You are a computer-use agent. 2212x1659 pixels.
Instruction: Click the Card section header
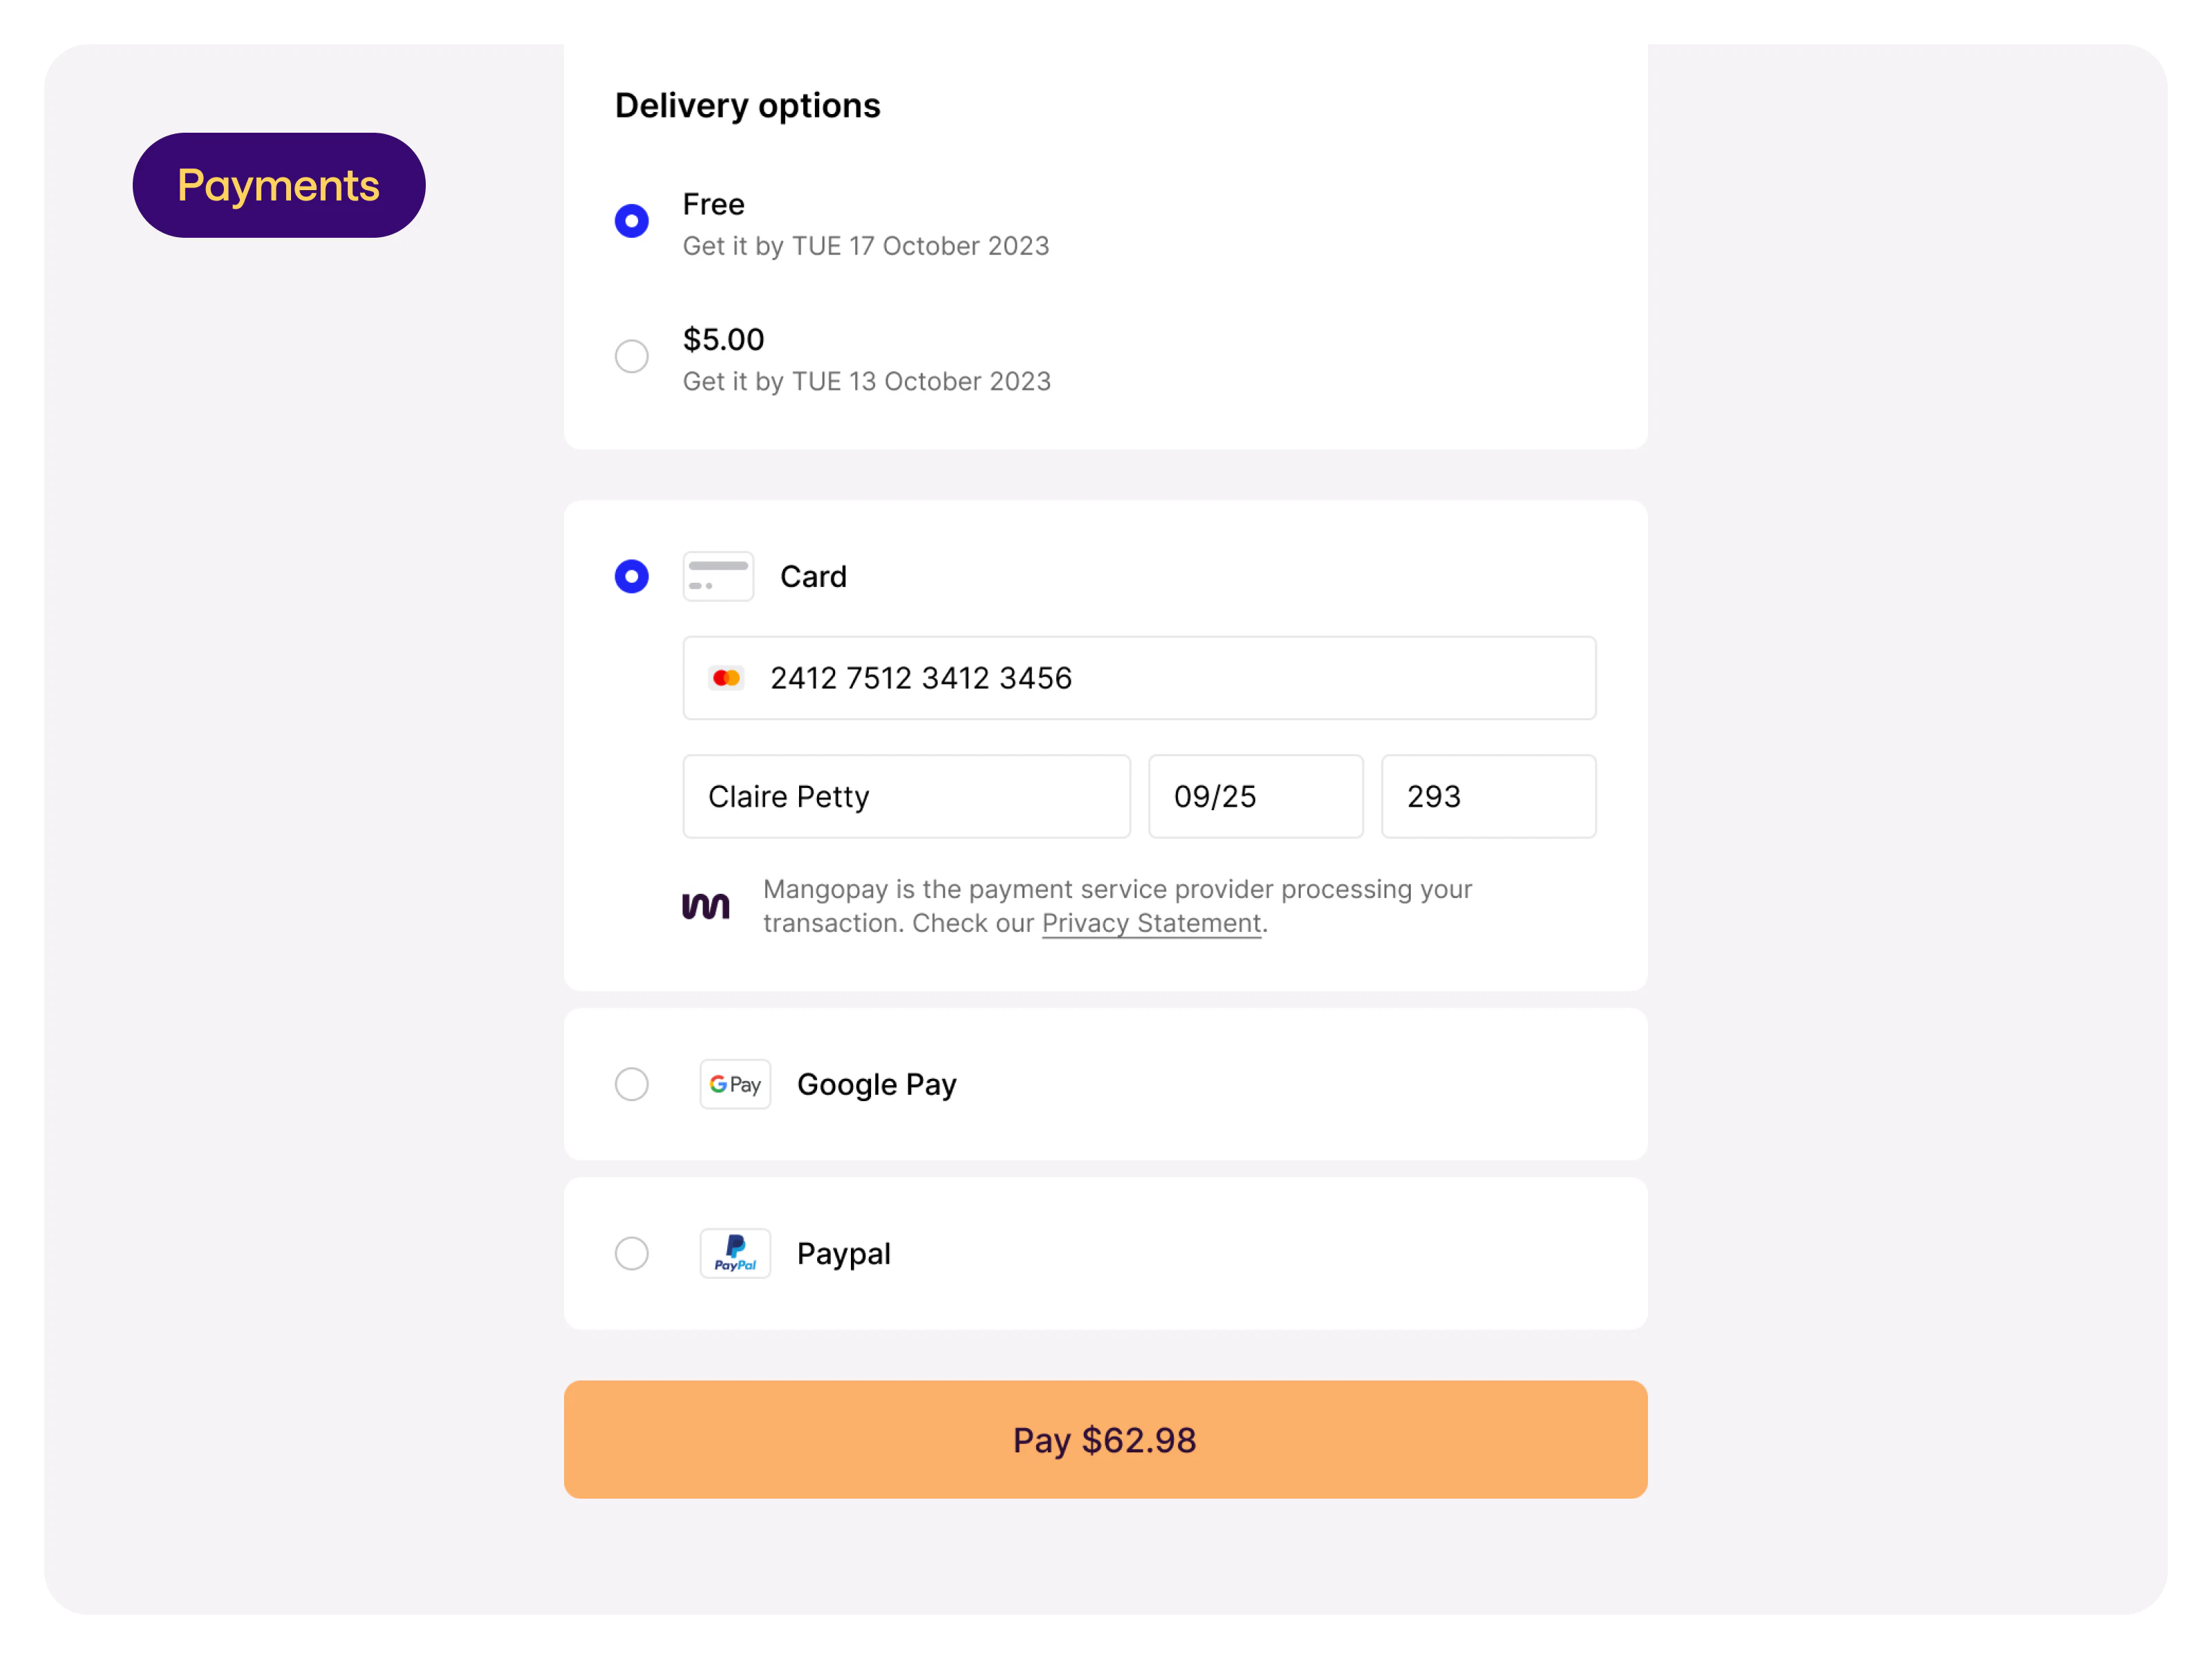tap(813, 576)
